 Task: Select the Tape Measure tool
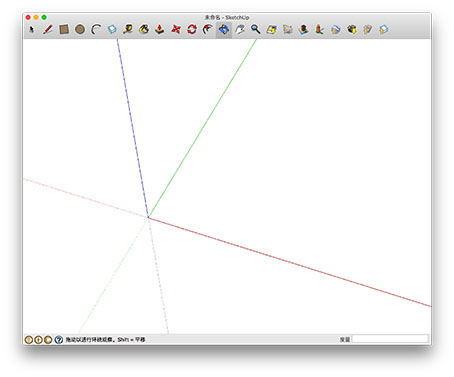[128, 30]
